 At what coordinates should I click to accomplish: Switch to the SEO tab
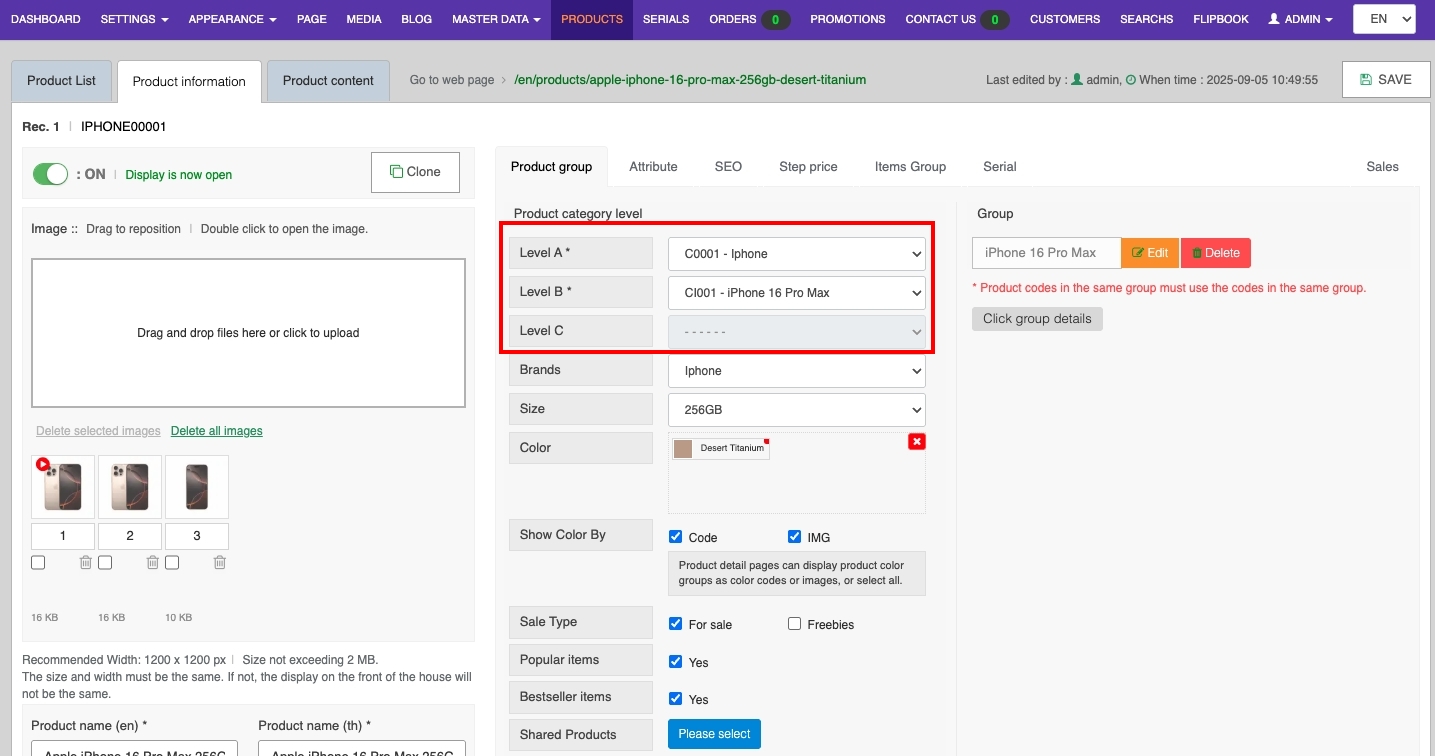(x=728, y=167)
